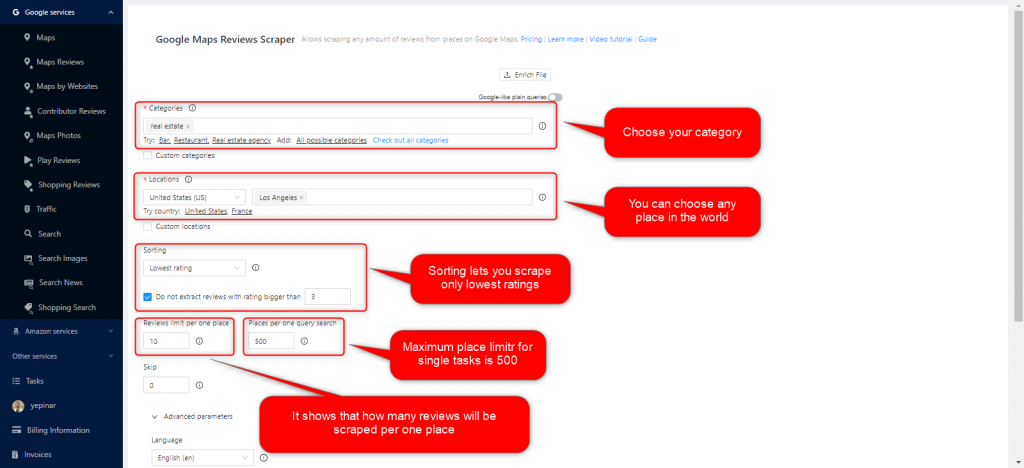Screen dimensions: 1024x468
Task: Open the Learn more link
Action: 566,39
